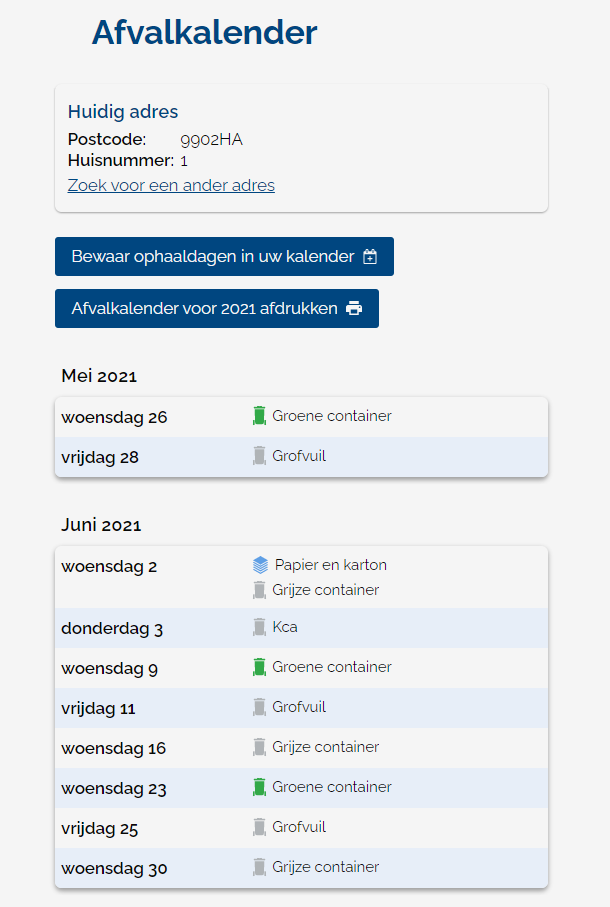Viewport: 610px width, 907px height.
Task: Click grey bin icon for woensdag 30
Action: pyautogui.click(x=260, y=867)
